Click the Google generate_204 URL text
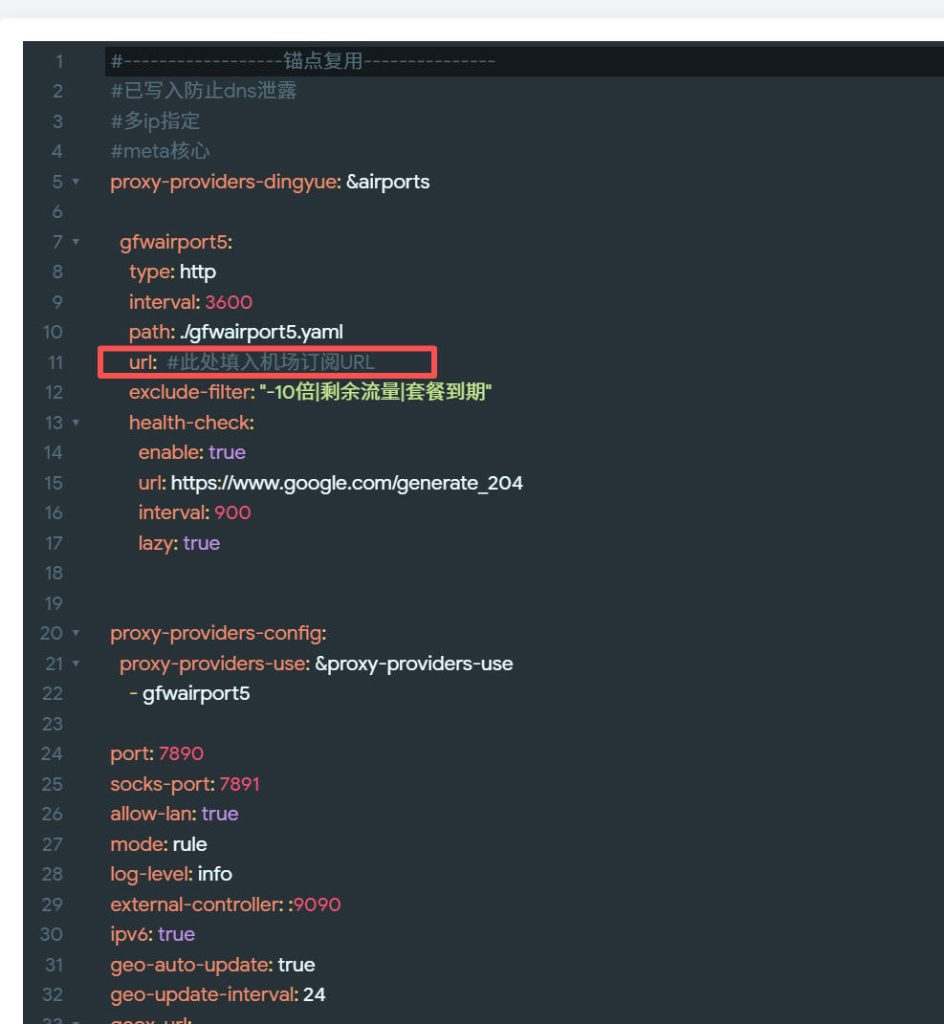 click(x=346, y=483)
